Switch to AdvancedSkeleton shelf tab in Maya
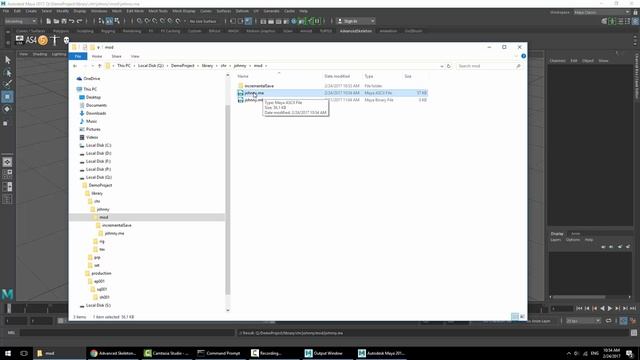This screenshot has height=360, width=640. 356,31
